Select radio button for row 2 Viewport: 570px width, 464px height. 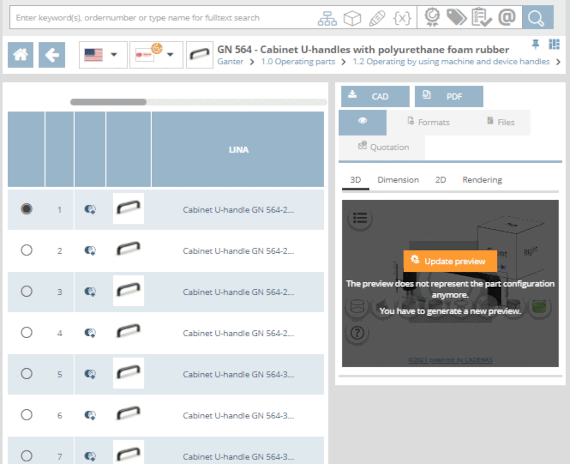(x=27, y=250)
